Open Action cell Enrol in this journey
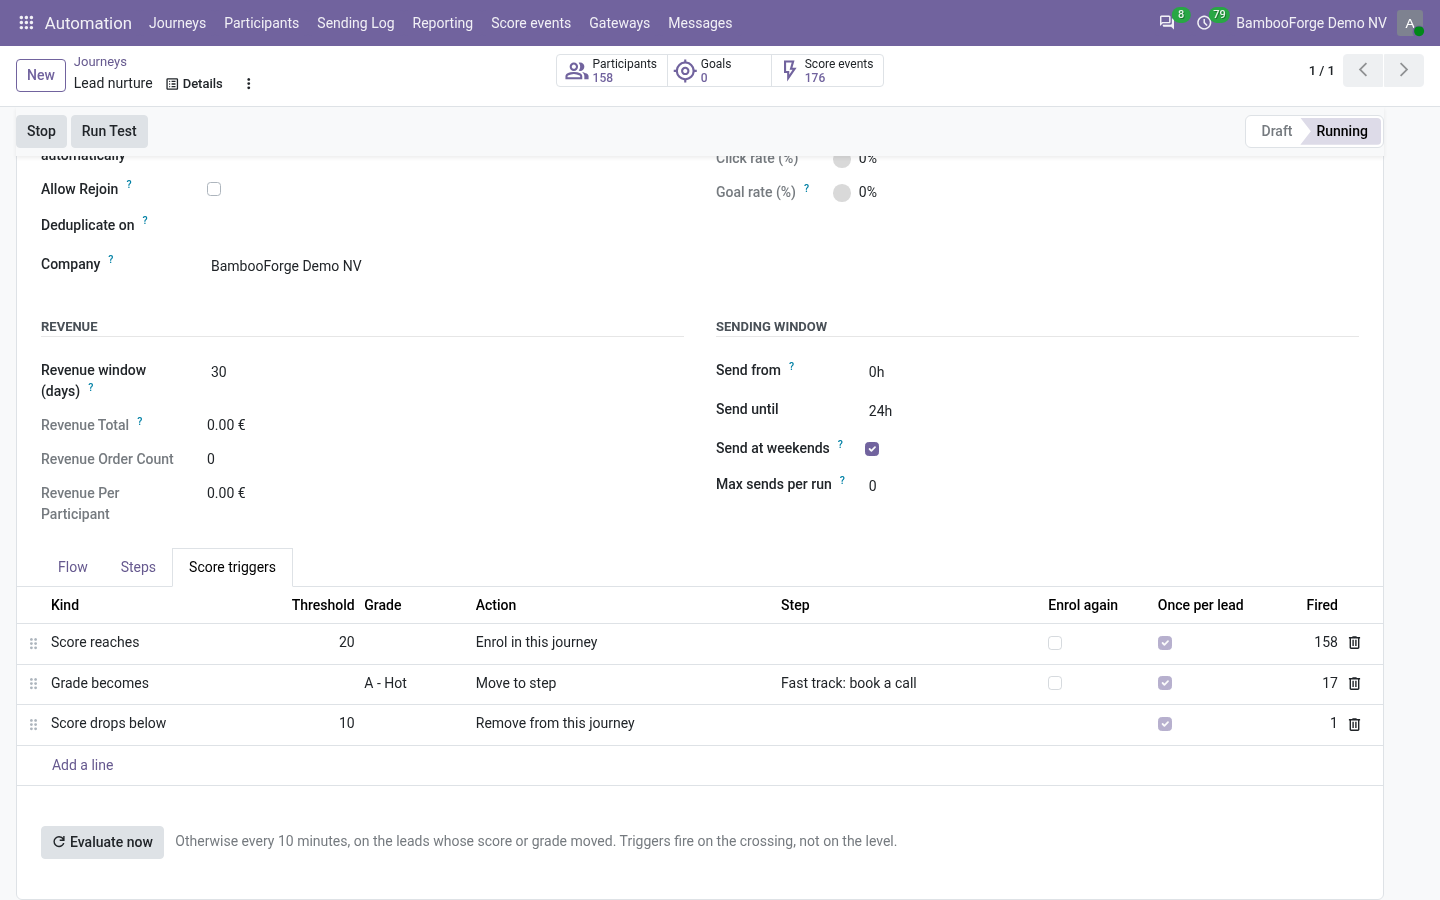Viewport: 1440px width, 900px height. pyautogui.click(x=622, y=642)
